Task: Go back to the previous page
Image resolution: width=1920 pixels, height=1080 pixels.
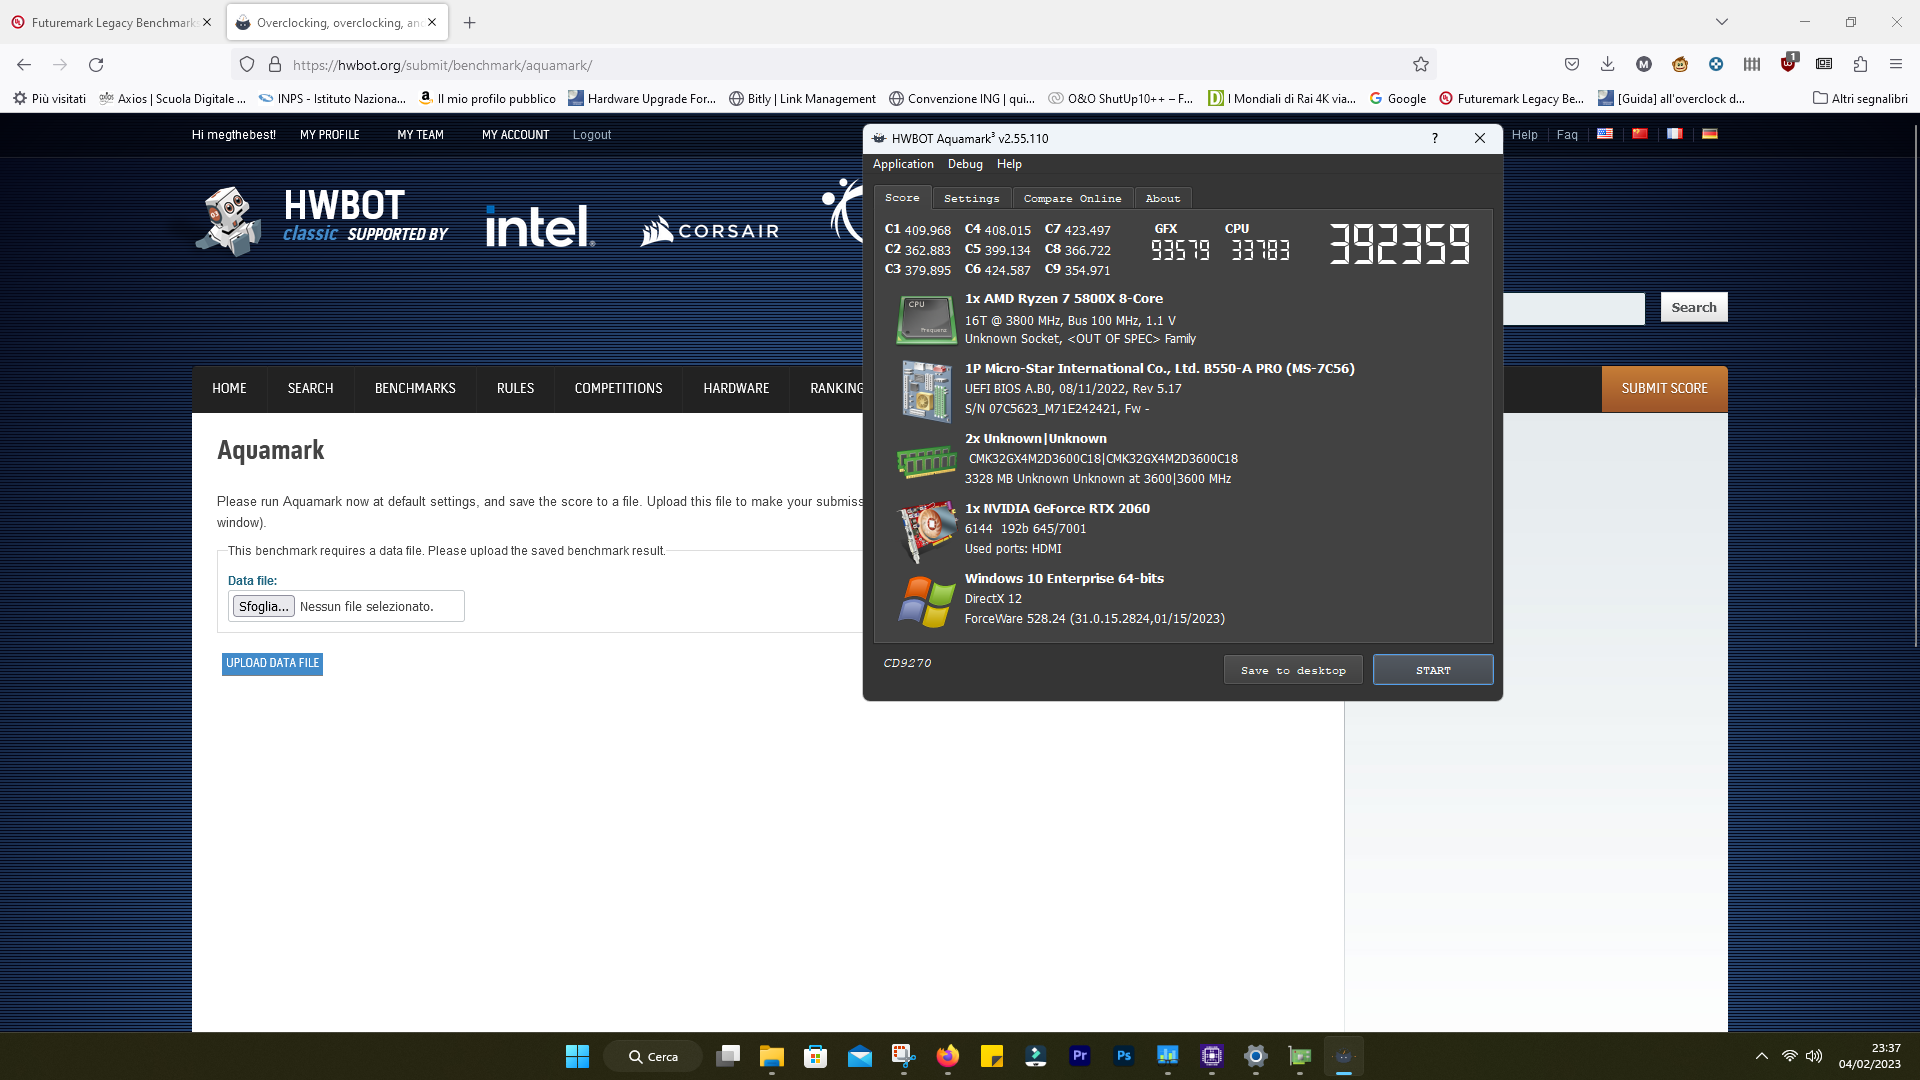Action: coord(24,65)
